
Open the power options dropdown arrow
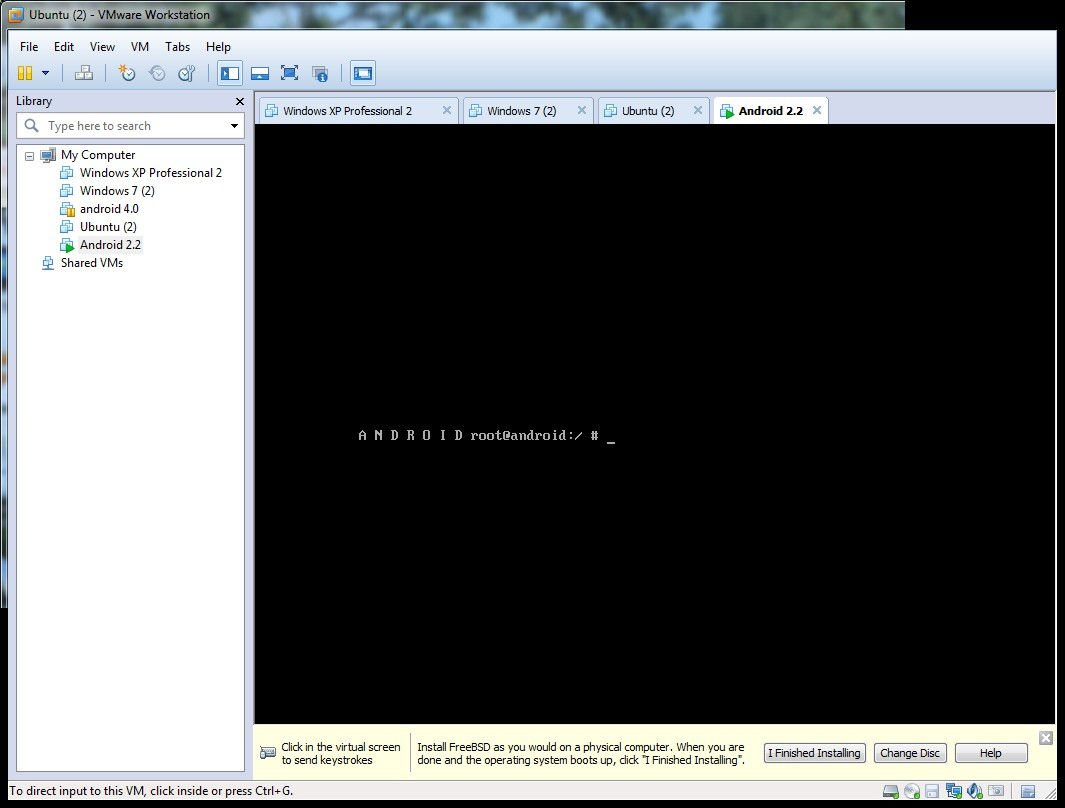45,73
